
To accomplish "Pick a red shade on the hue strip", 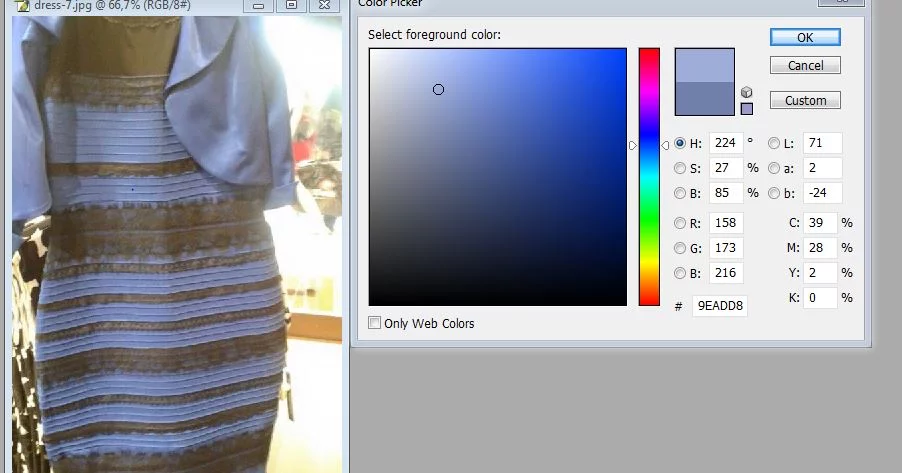I will coord(649,53).
